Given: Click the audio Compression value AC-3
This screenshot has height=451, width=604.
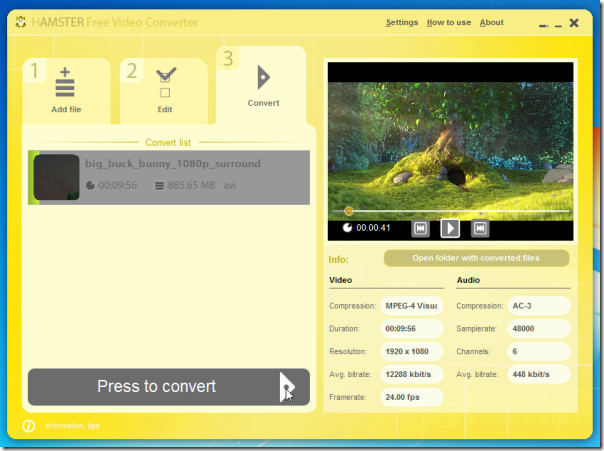Looking at the screenshot, I should pyautogui.click(x=539, y=306).
